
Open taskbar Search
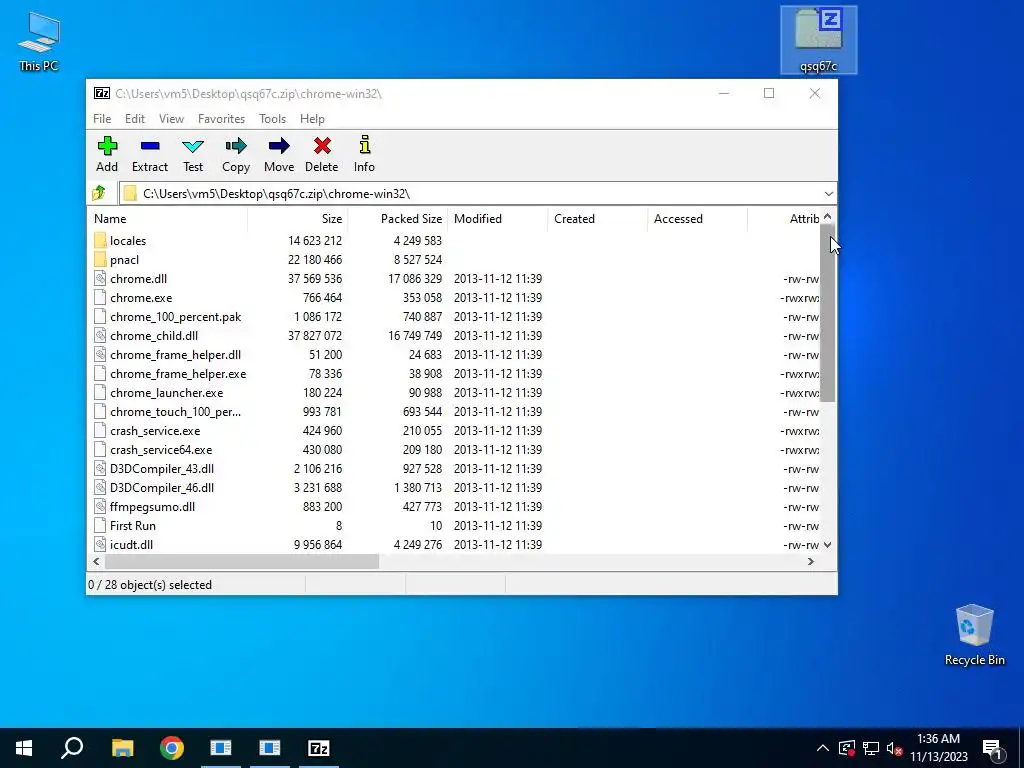(72, 748)
